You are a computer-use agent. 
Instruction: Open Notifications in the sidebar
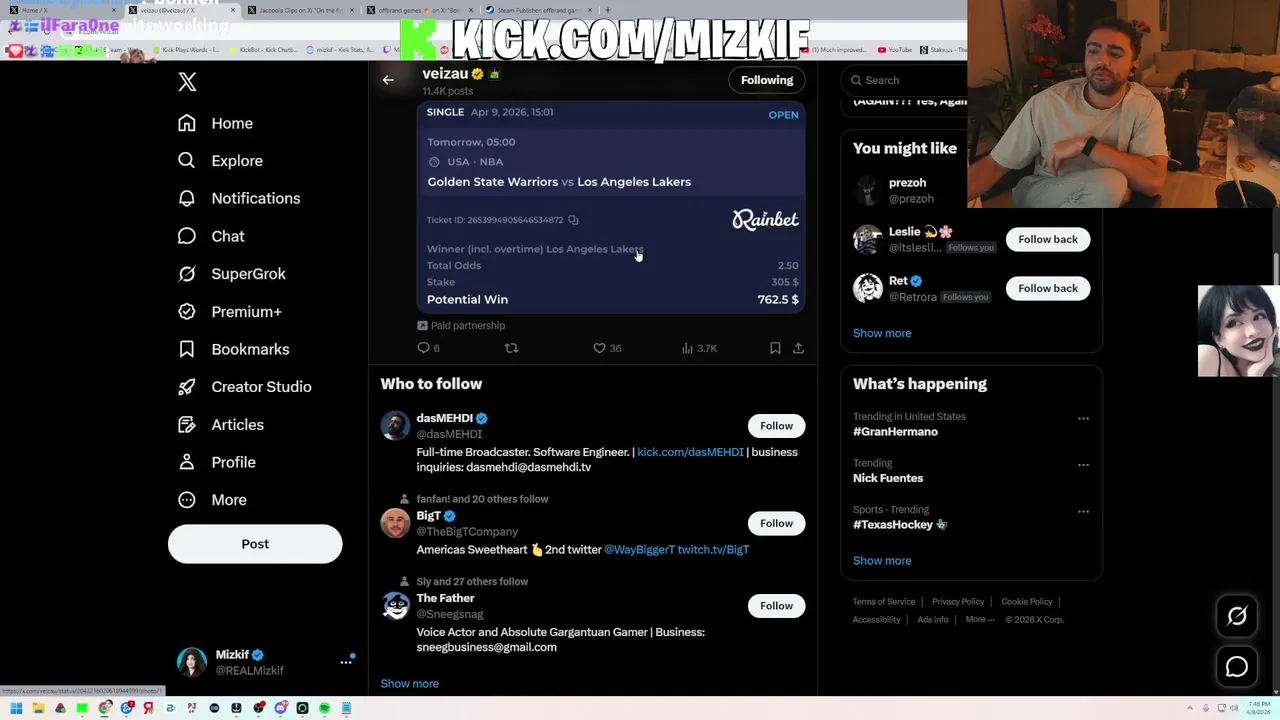[x=238, y=198]
